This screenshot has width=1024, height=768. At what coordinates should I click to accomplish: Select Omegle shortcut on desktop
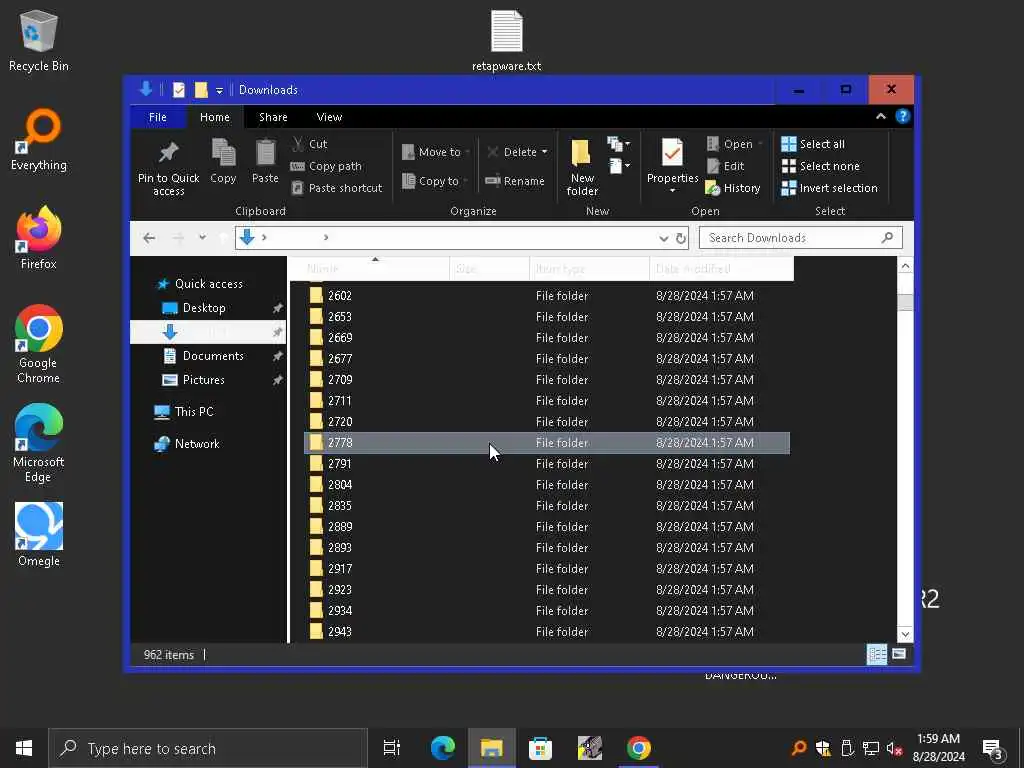click(39, 535)
